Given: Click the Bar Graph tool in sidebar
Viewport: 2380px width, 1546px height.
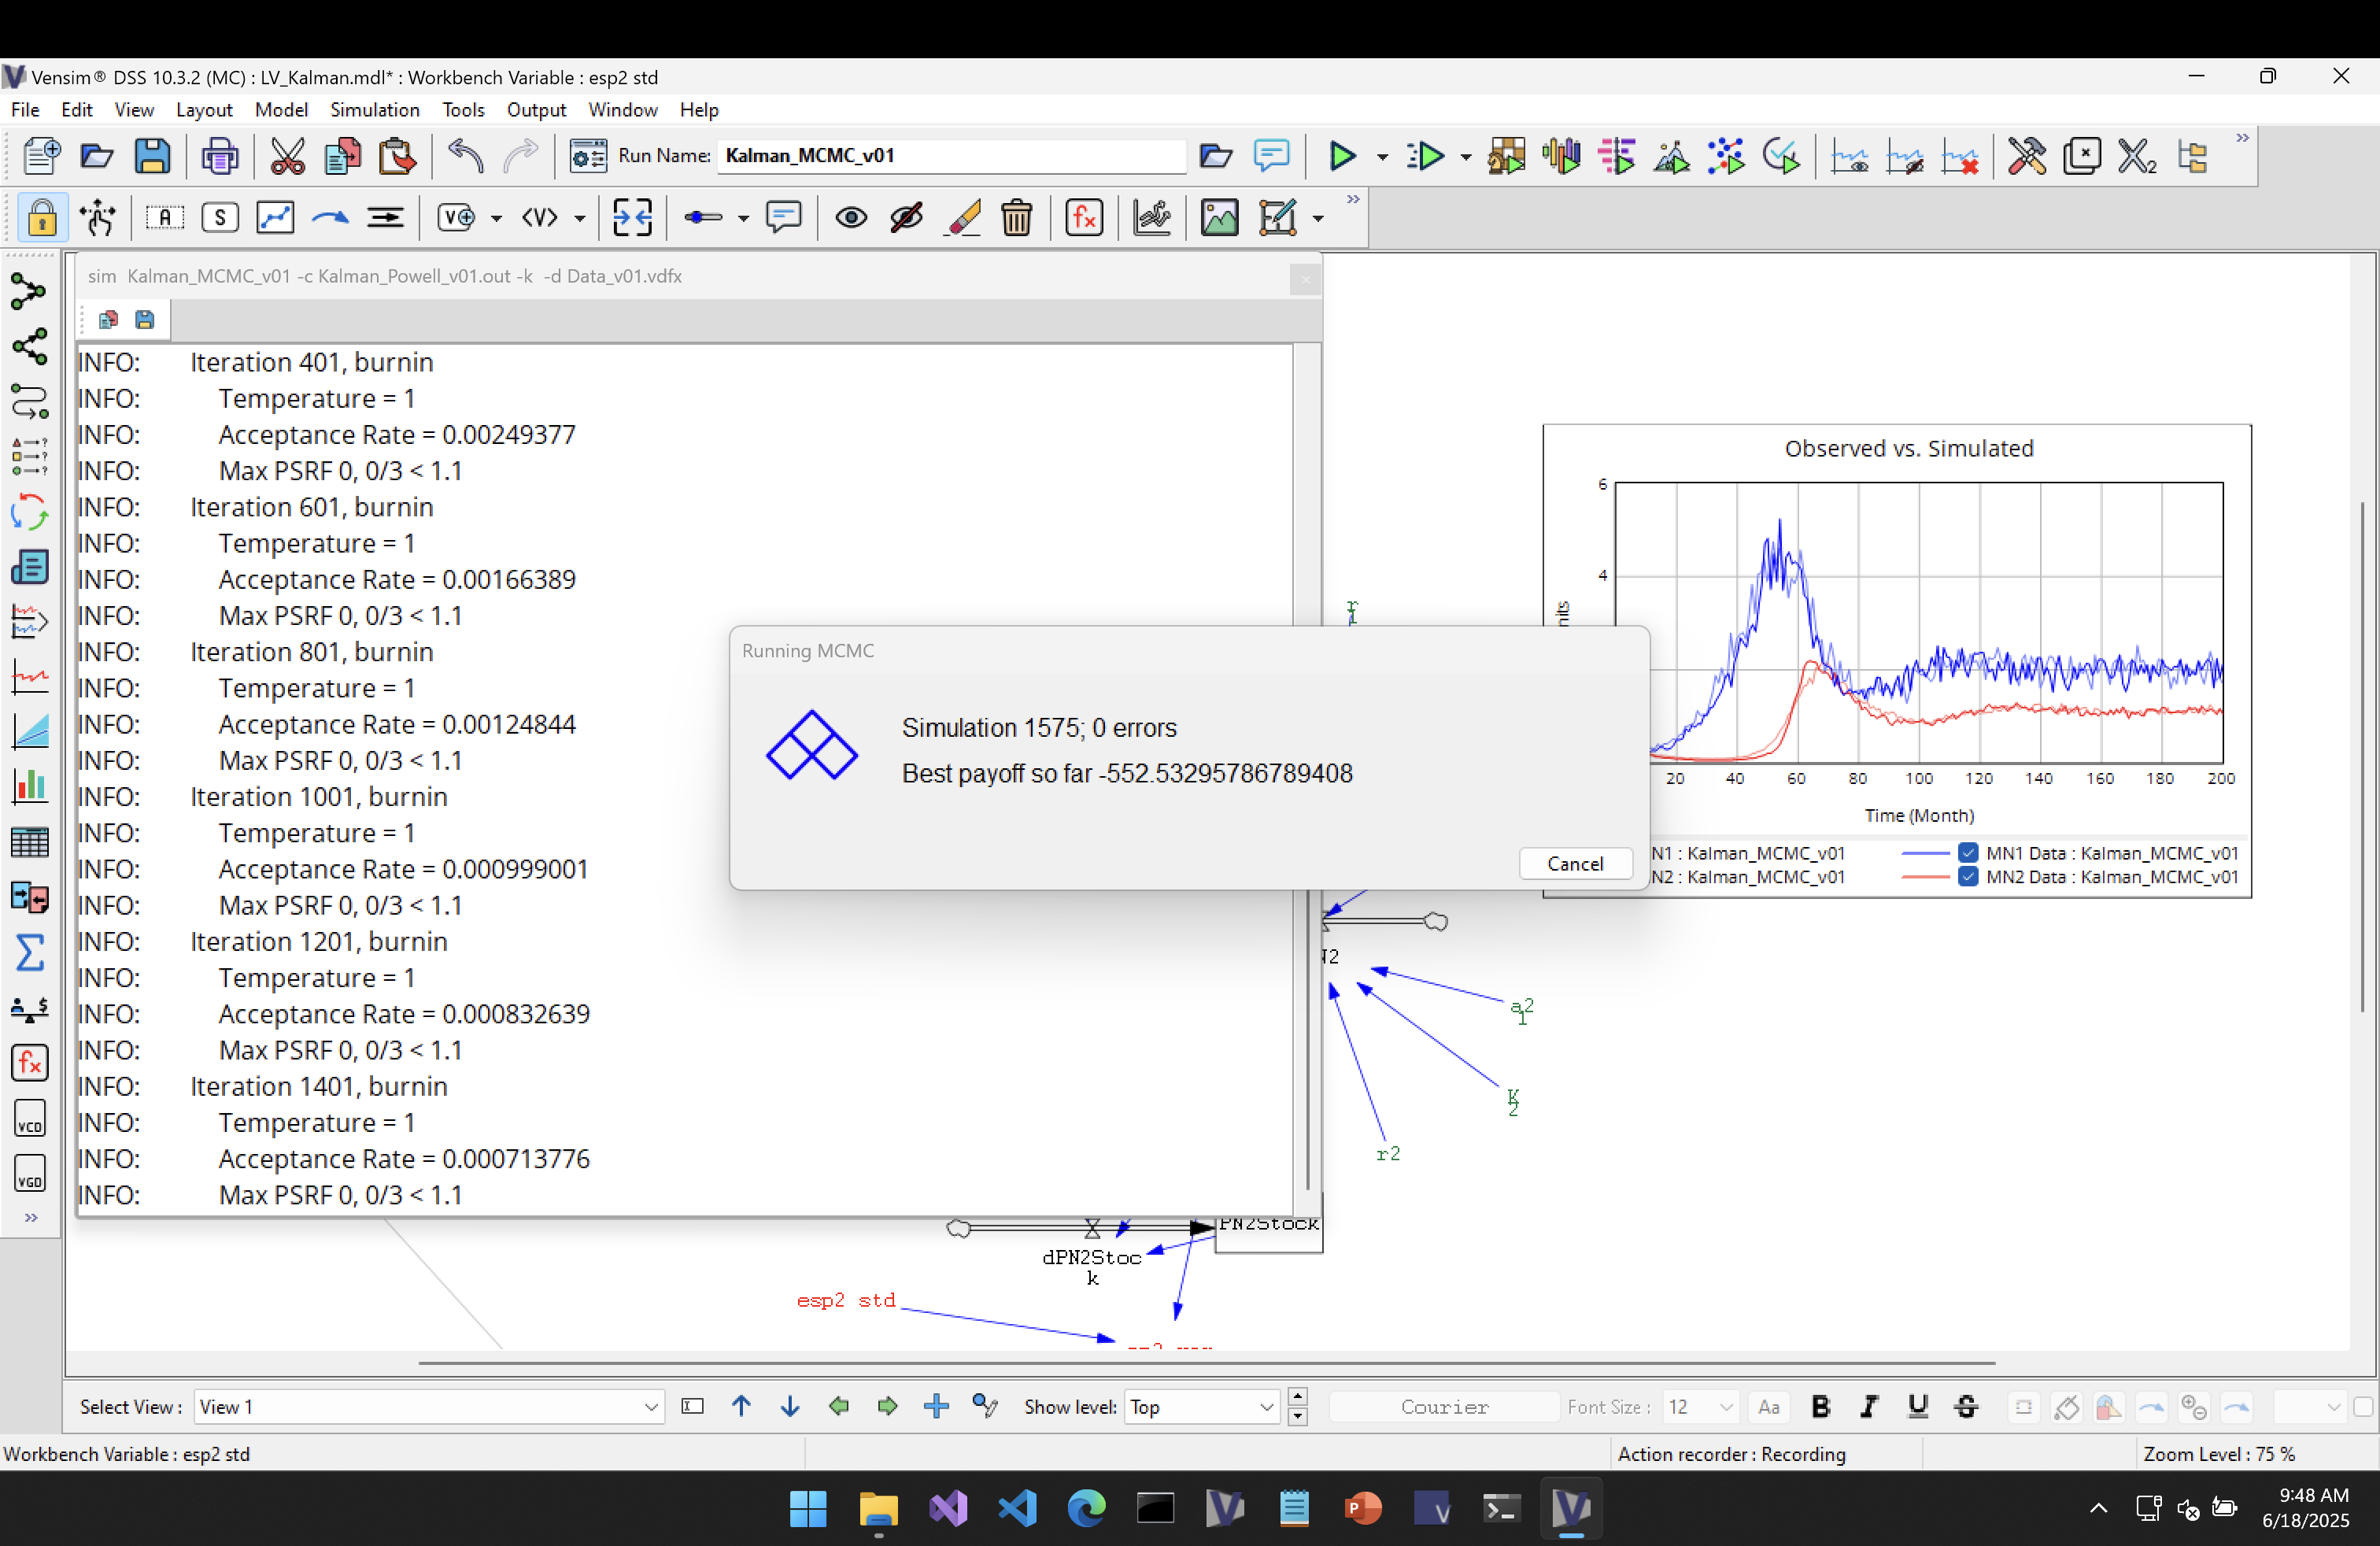Looking at the screenshot, I should tap(29, 787).
